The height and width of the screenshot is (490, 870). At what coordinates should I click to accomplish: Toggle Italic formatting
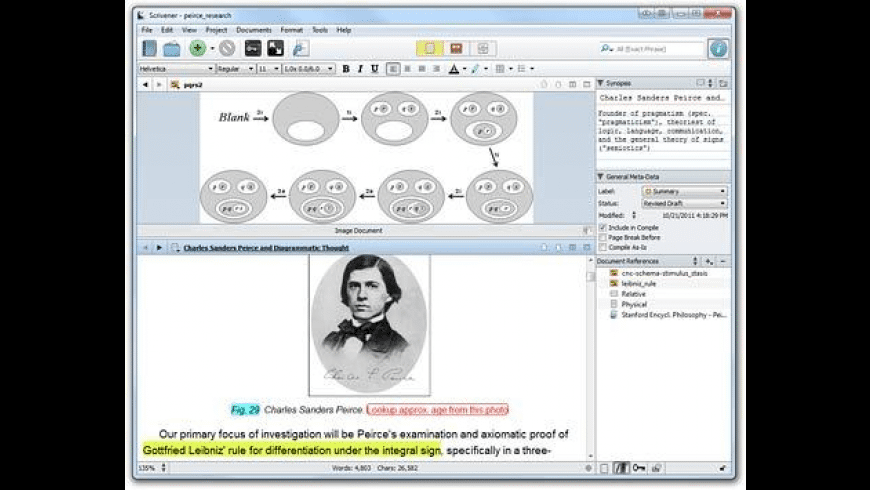(360, 69)
